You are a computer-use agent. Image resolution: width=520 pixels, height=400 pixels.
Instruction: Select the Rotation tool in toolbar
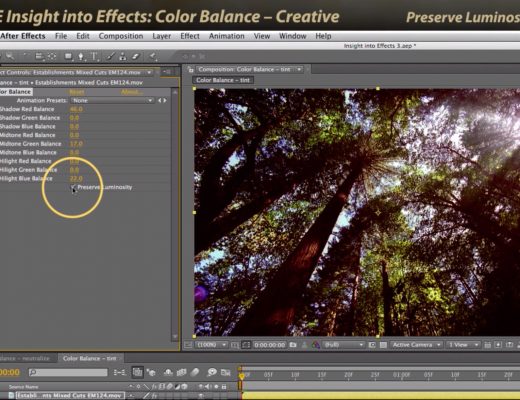(26, 56)
